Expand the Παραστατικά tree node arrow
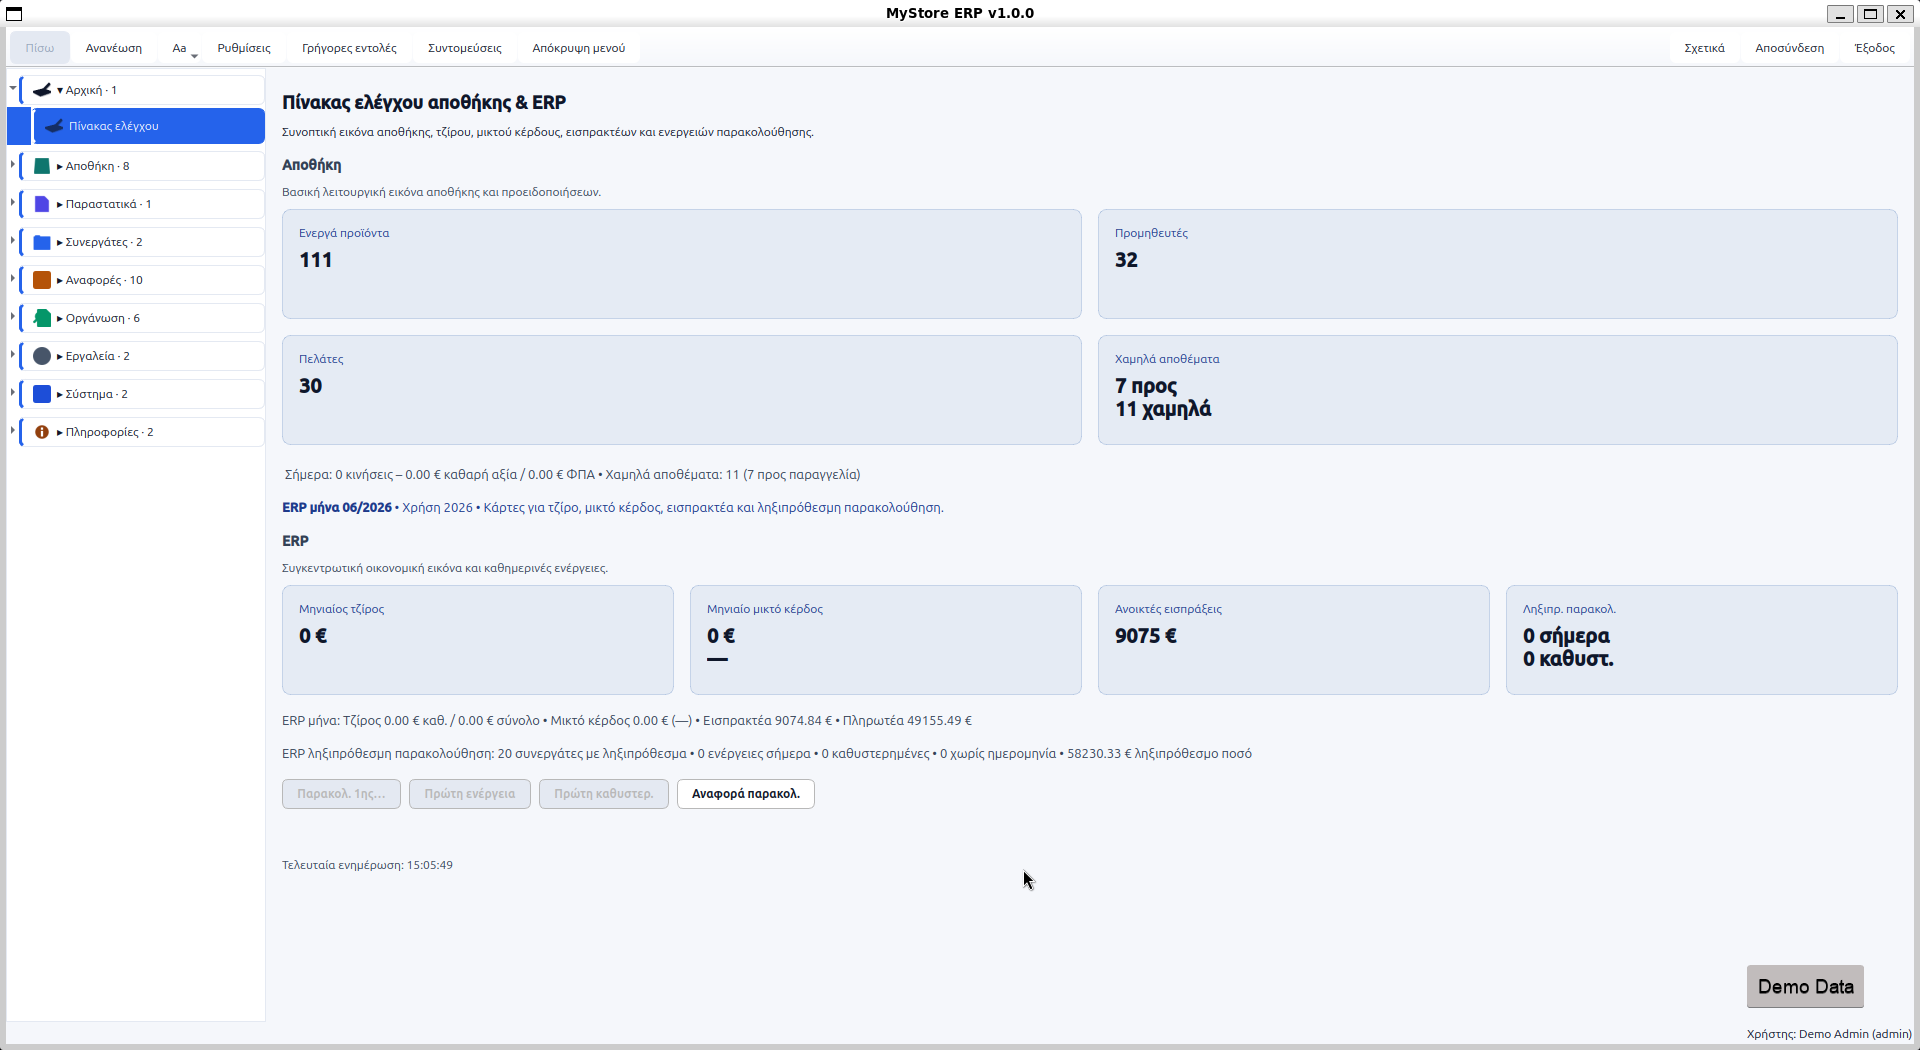This screenshot has height=1050, width=1920. [x=13, y=202]
